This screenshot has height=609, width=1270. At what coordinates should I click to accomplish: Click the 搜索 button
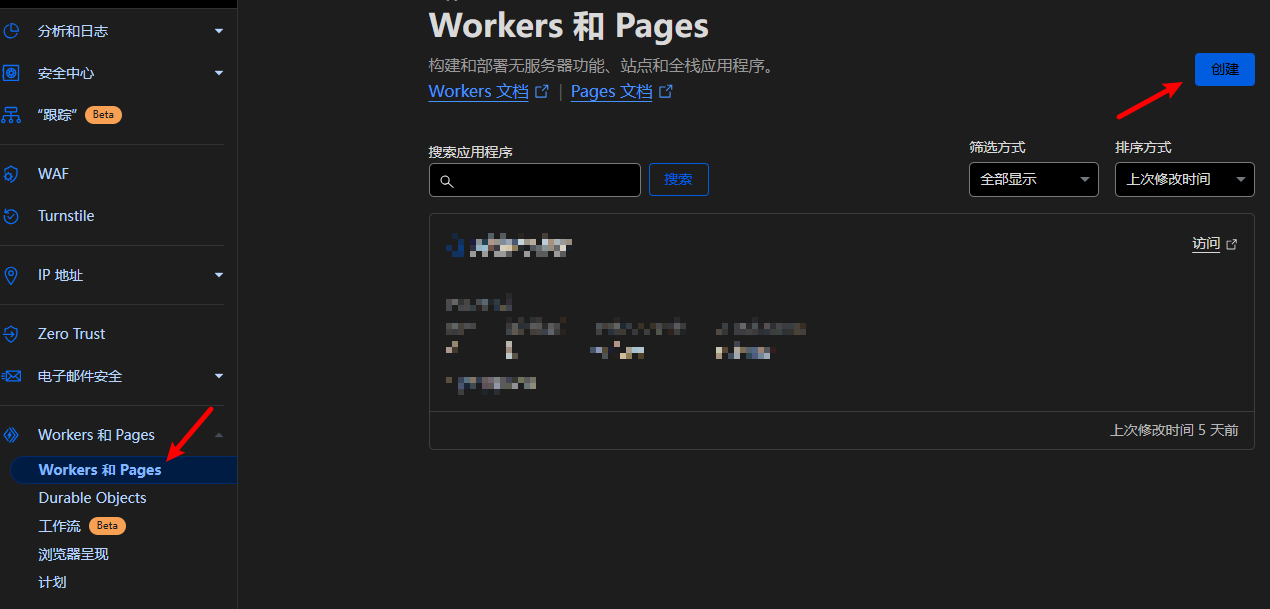(x=678, y=180)
